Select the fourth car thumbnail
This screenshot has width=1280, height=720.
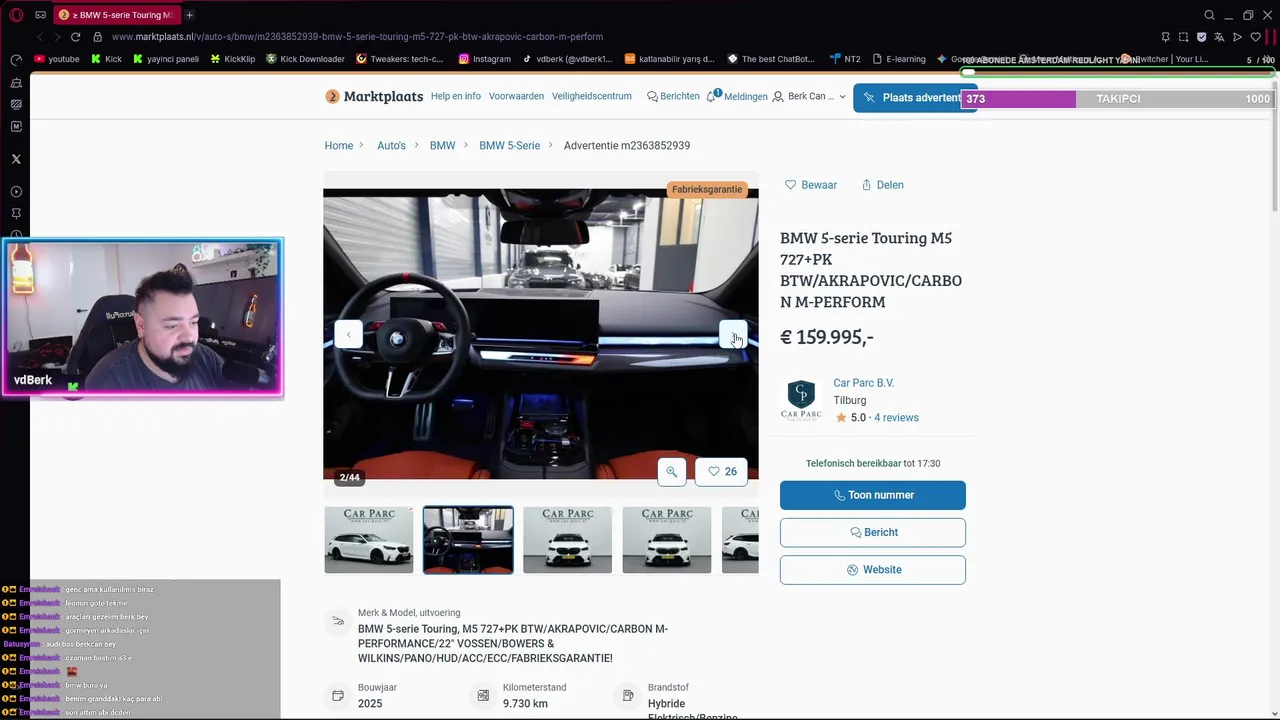[x=667, y=540]
